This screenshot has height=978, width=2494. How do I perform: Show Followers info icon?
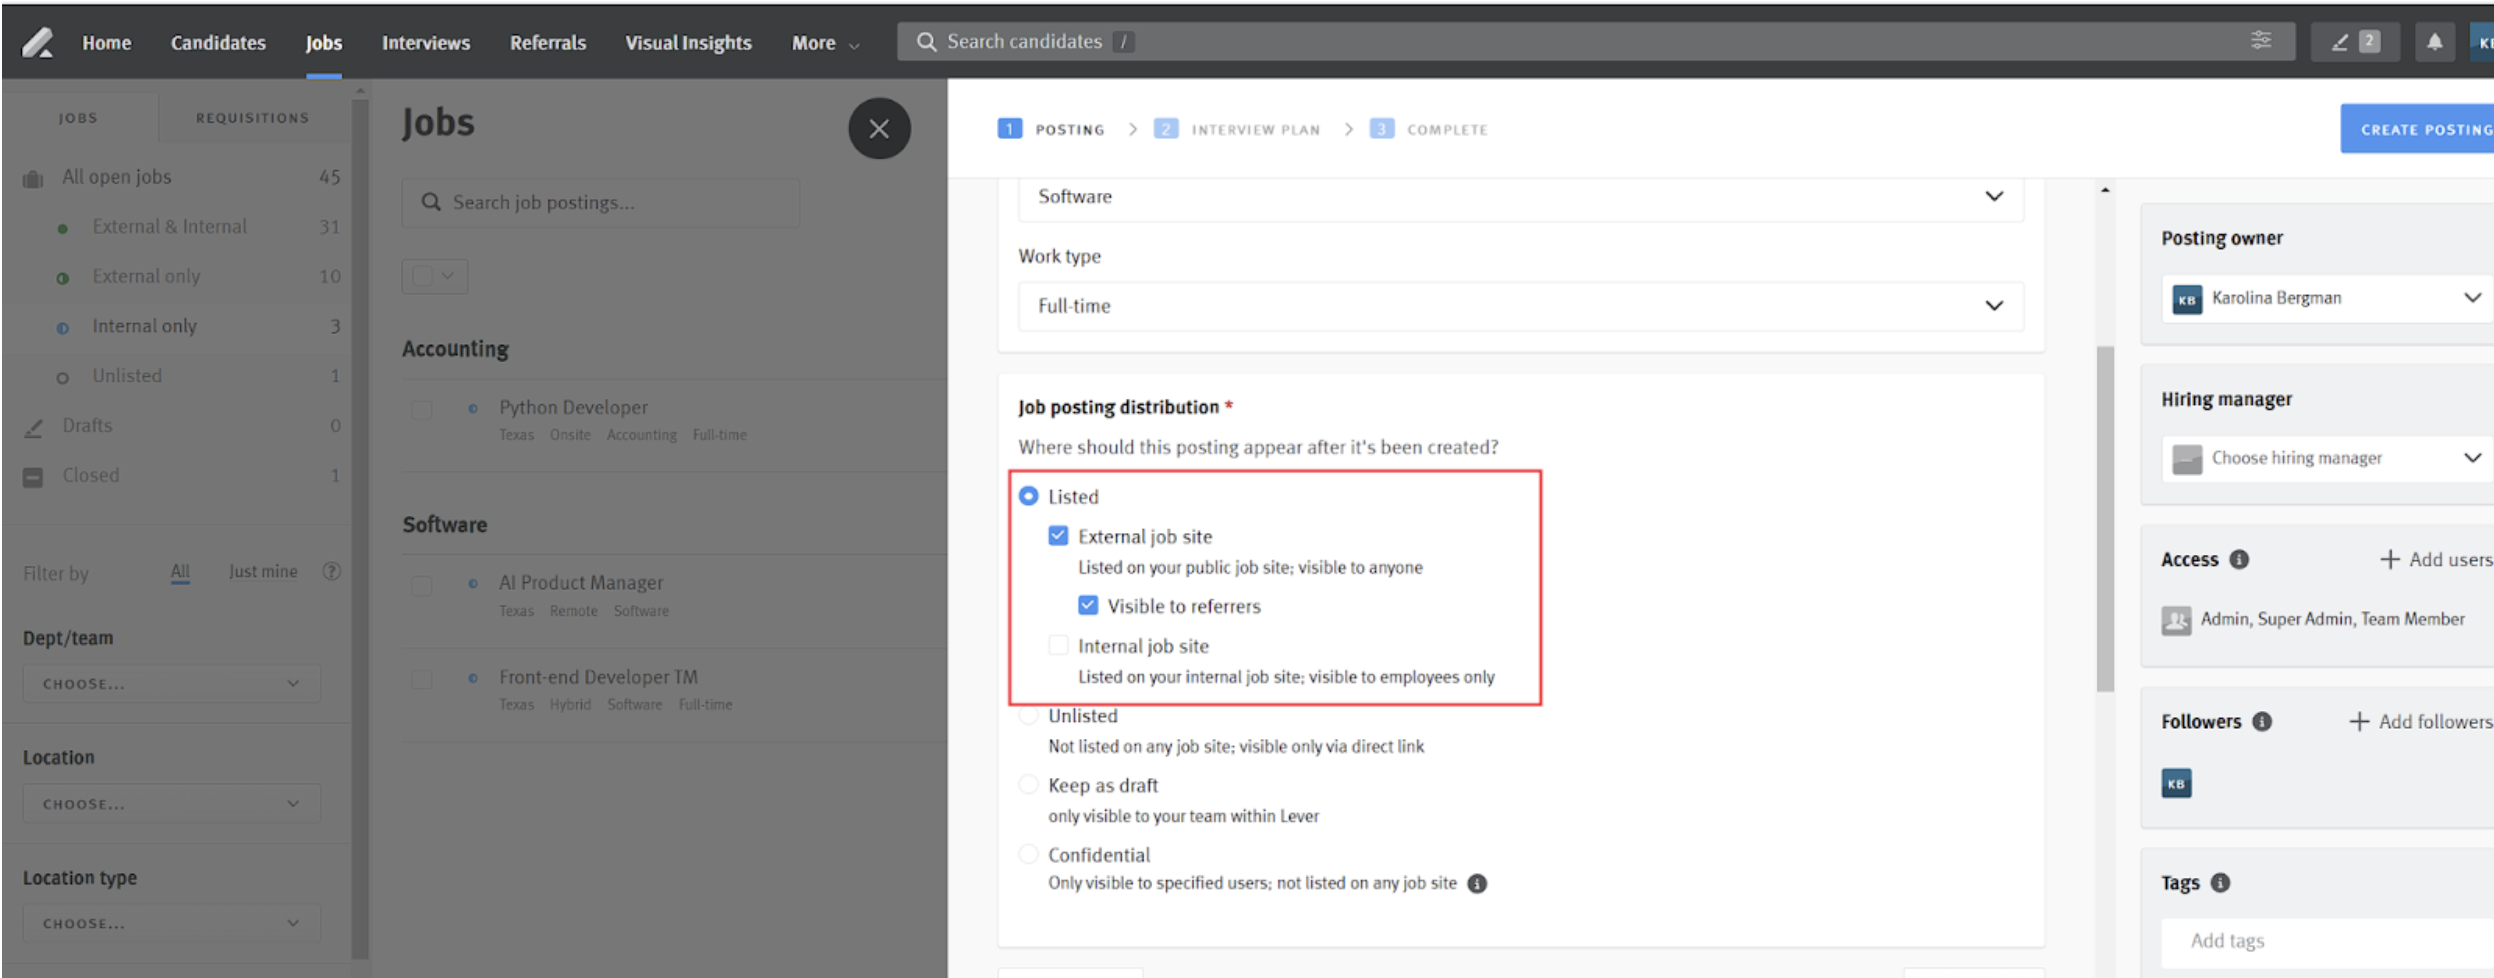tap(2262, 721)
